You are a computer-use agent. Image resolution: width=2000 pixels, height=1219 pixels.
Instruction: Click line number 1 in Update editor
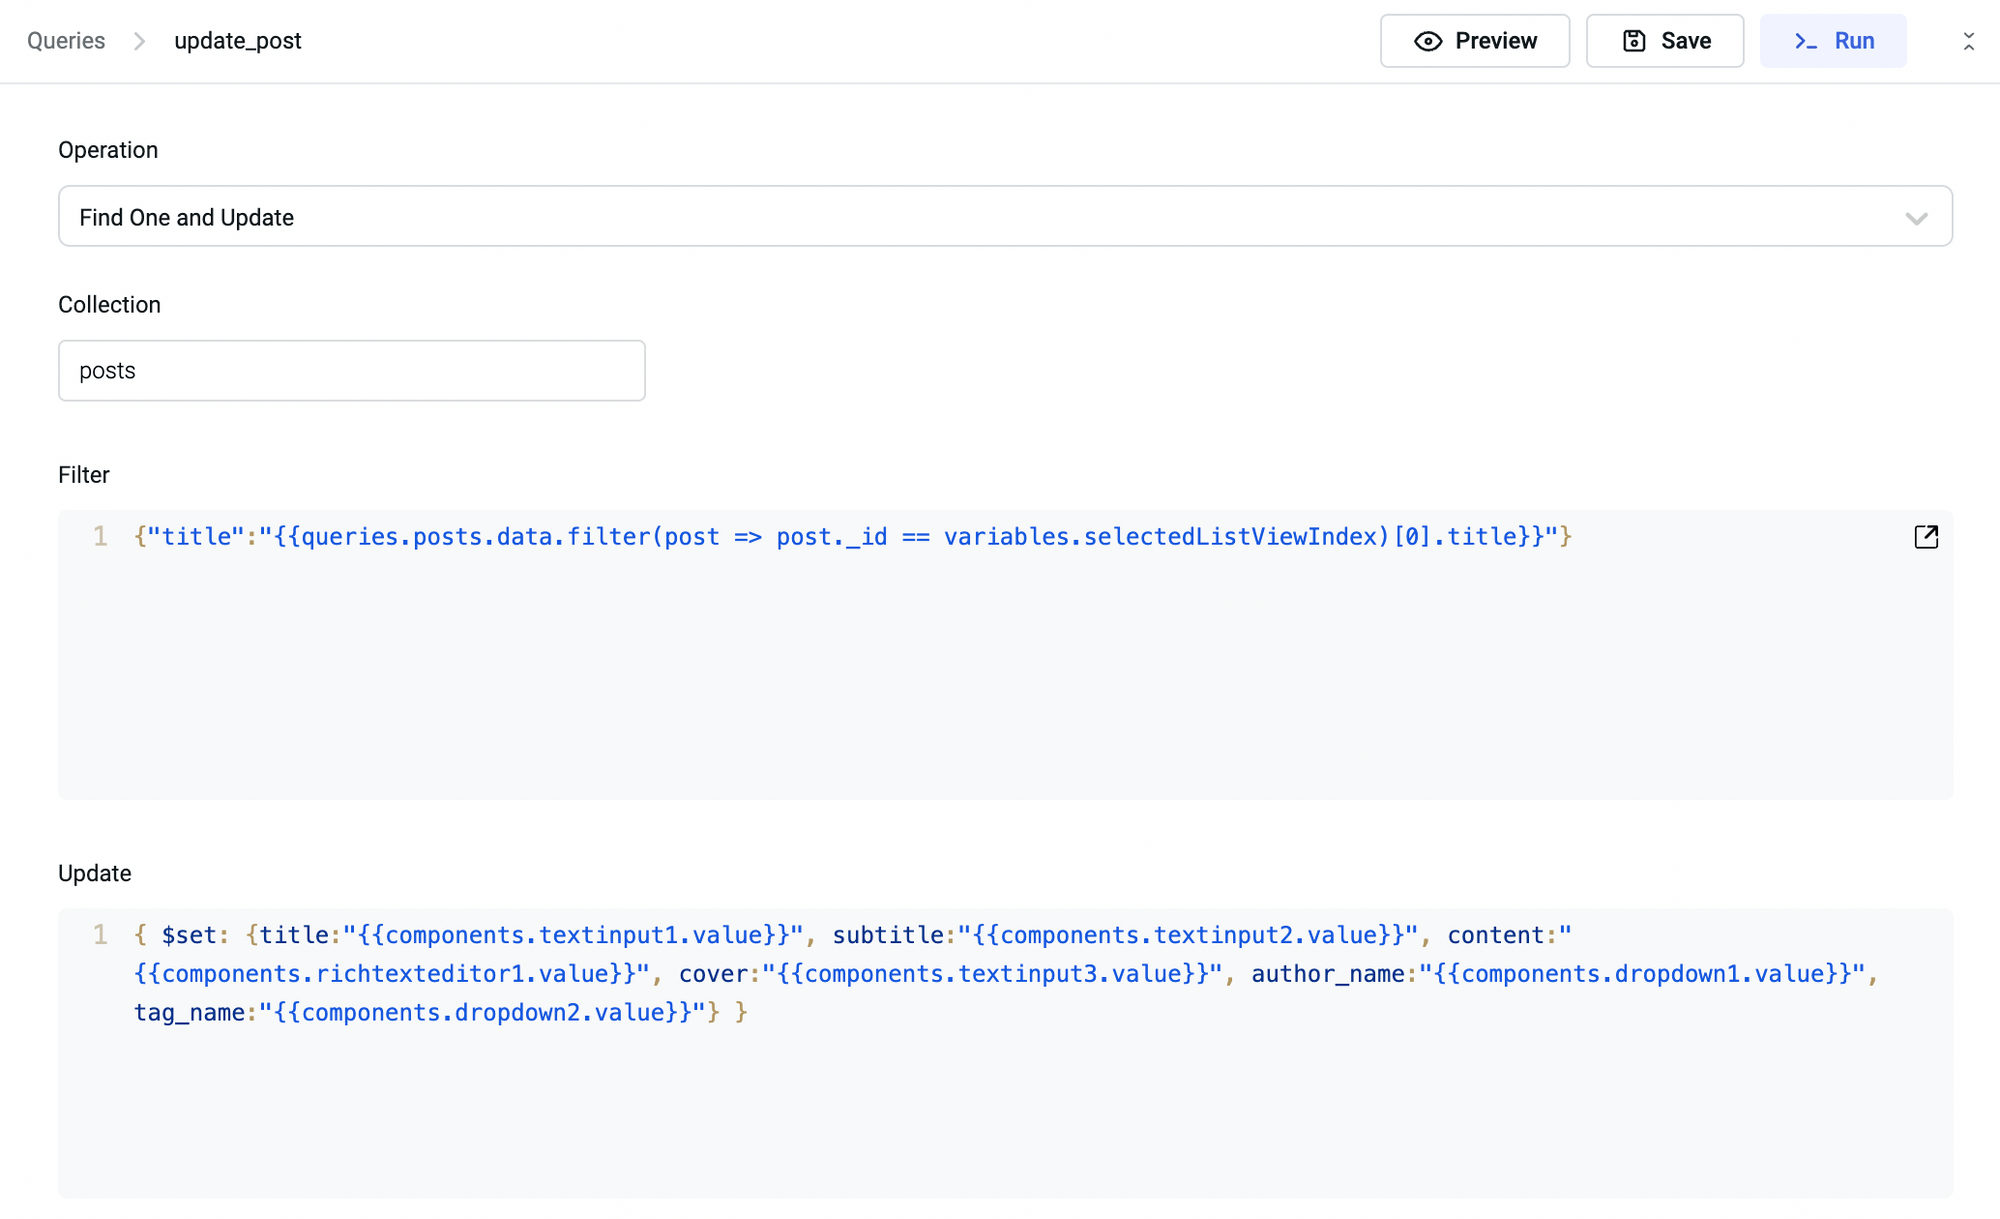pyautogui.click(x=100, y=935)
